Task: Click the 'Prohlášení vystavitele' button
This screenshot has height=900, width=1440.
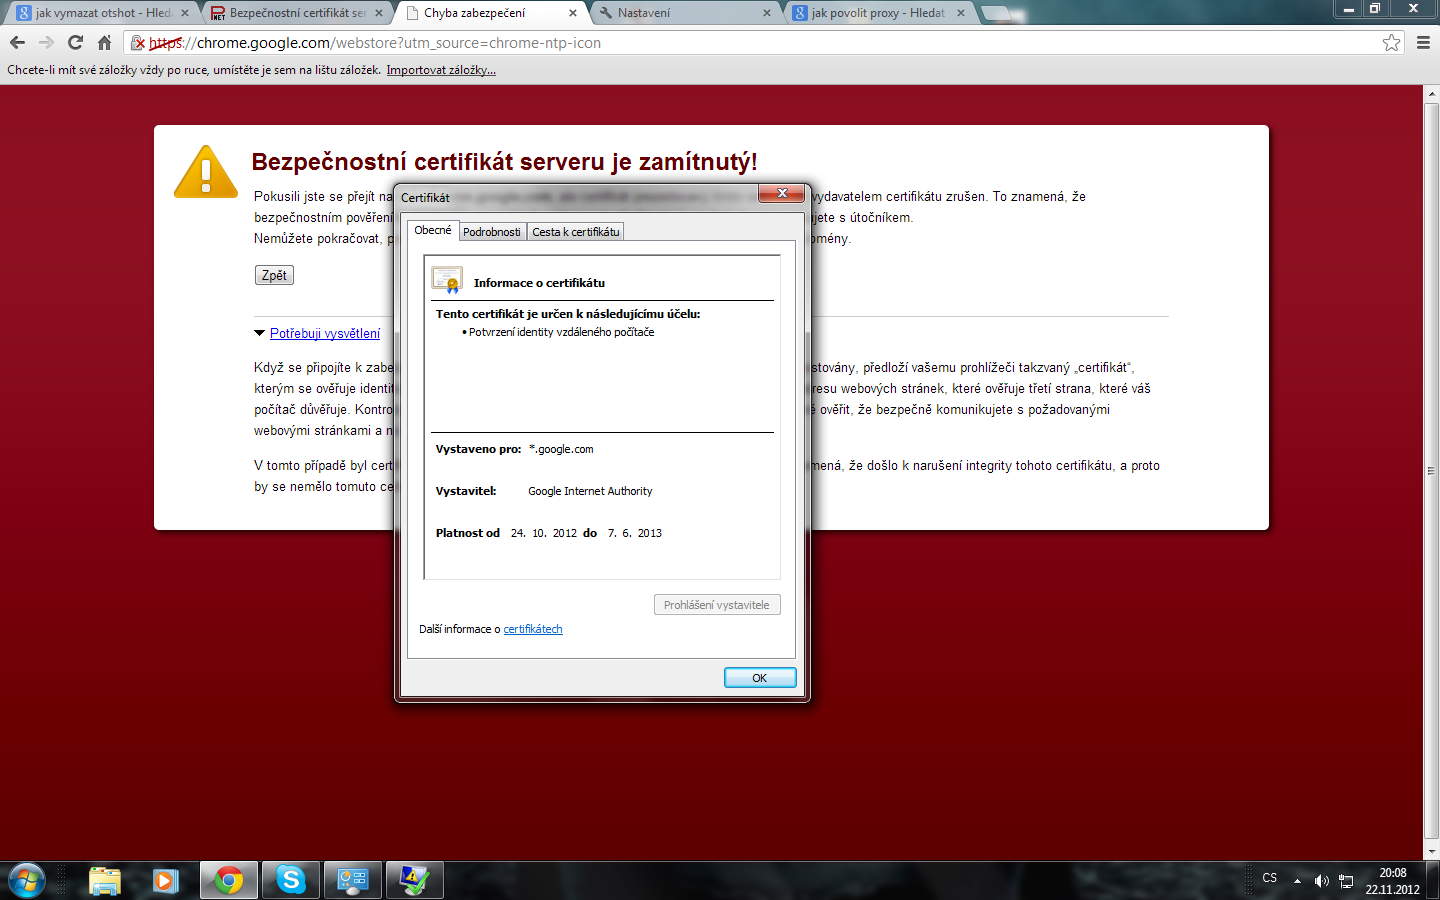Action: pos(717,605)
